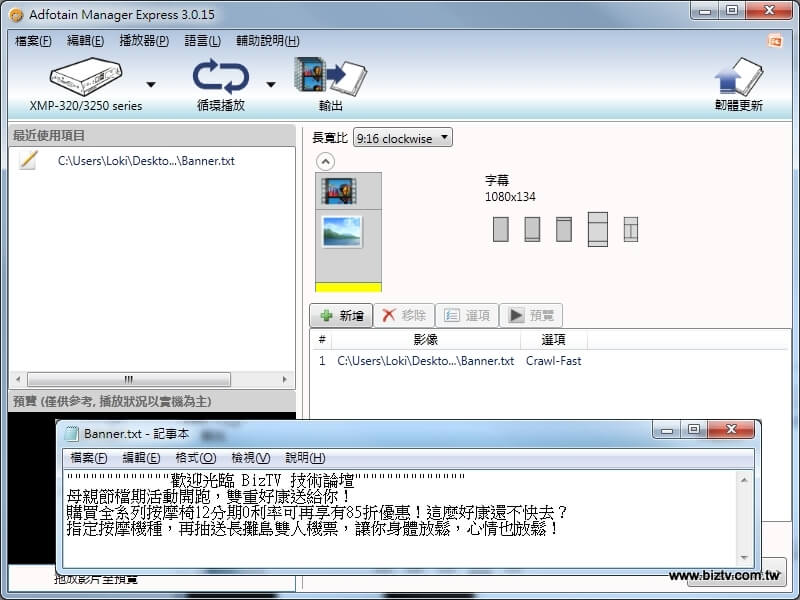This screenshot has height=600, width=800.
Task: Select the yellow subtitle zone strip
Action: tap(348, 287)
